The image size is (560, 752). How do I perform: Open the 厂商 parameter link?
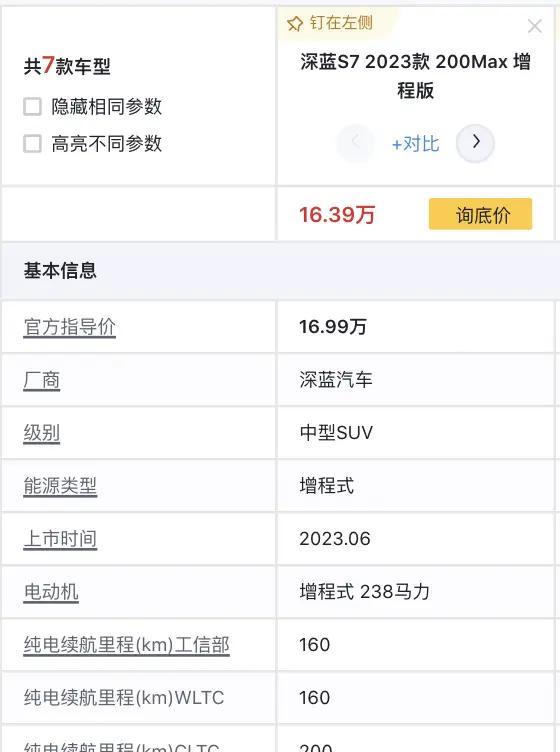click(x=42, y=380)
